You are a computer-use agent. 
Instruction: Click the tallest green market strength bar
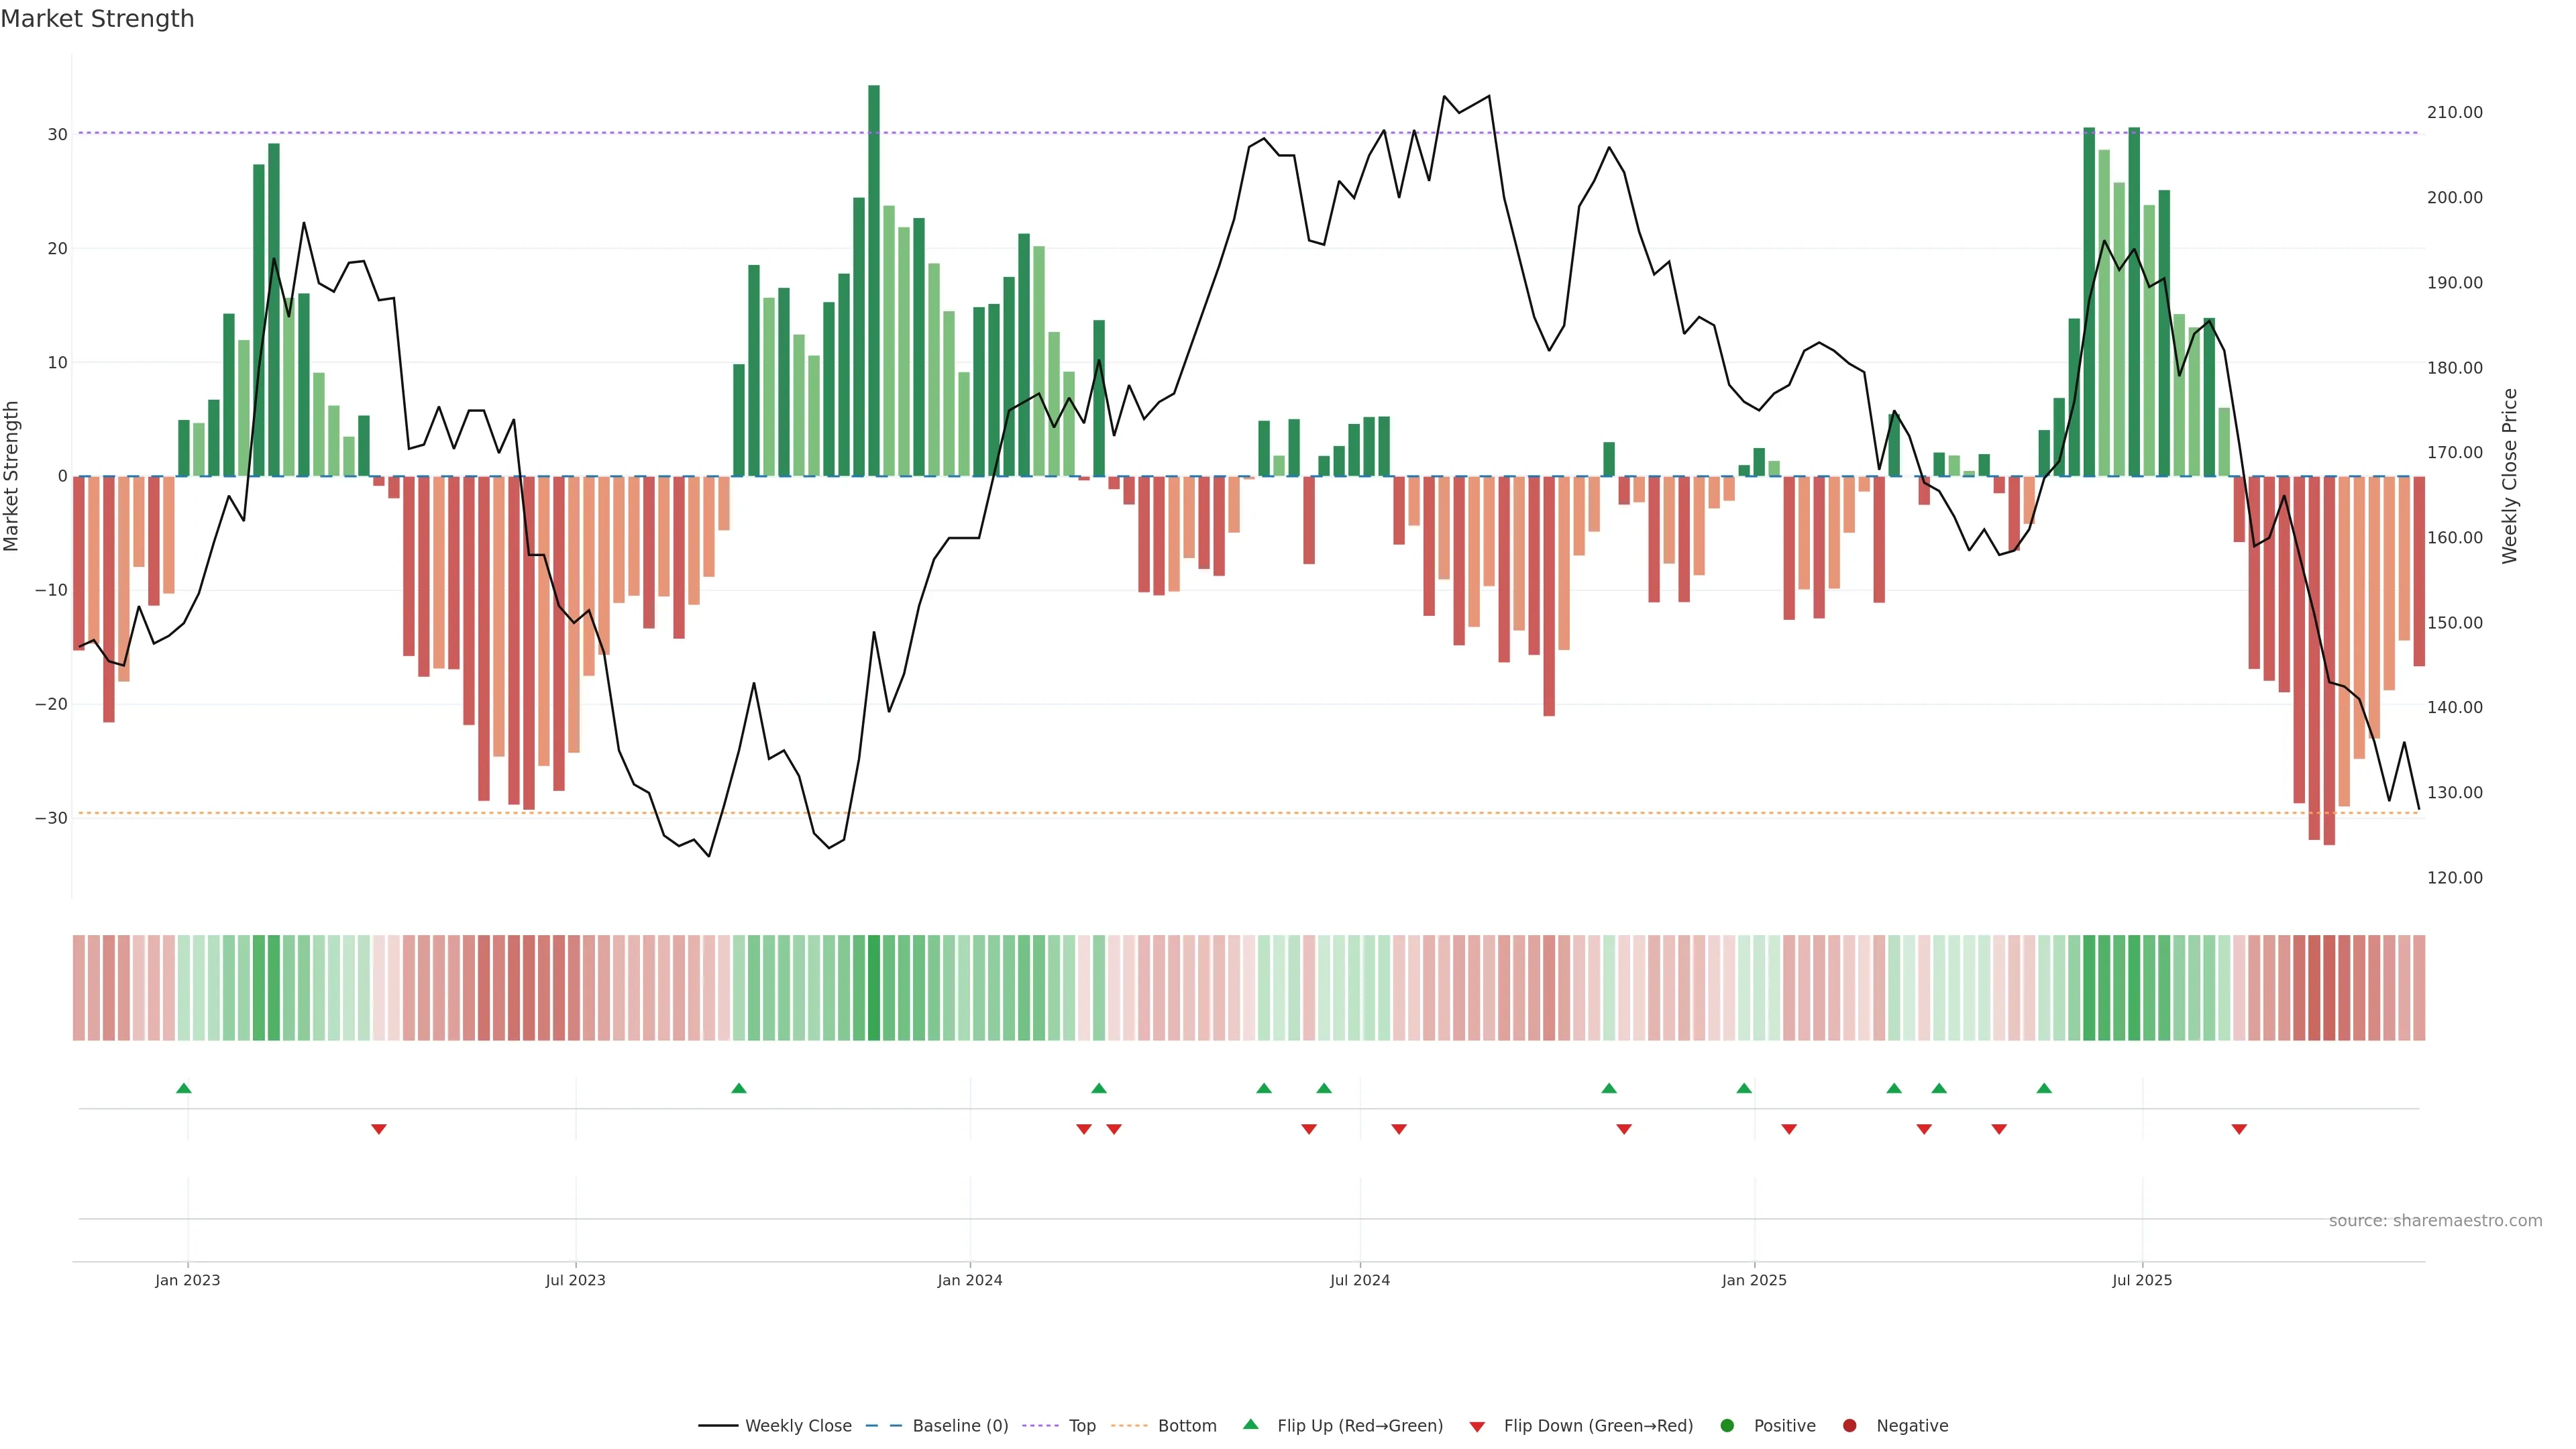[x=874, y=280]
